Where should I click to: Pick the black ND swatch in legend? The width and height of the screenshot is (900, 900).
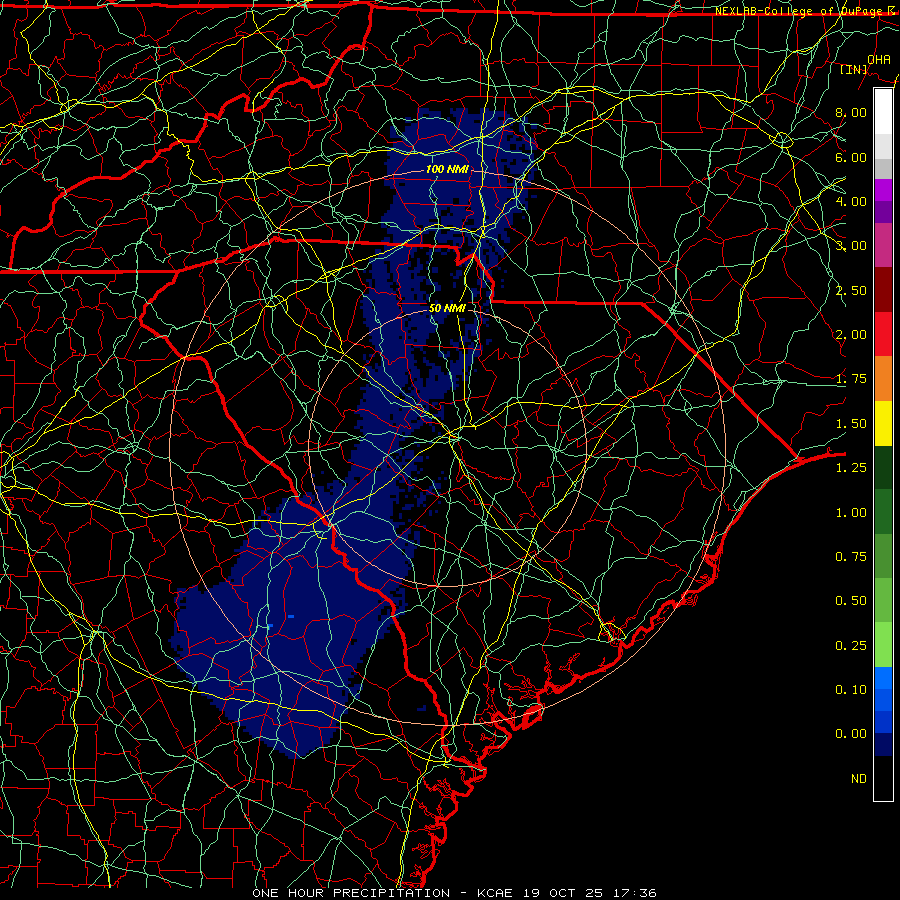(x=883, y=778)
